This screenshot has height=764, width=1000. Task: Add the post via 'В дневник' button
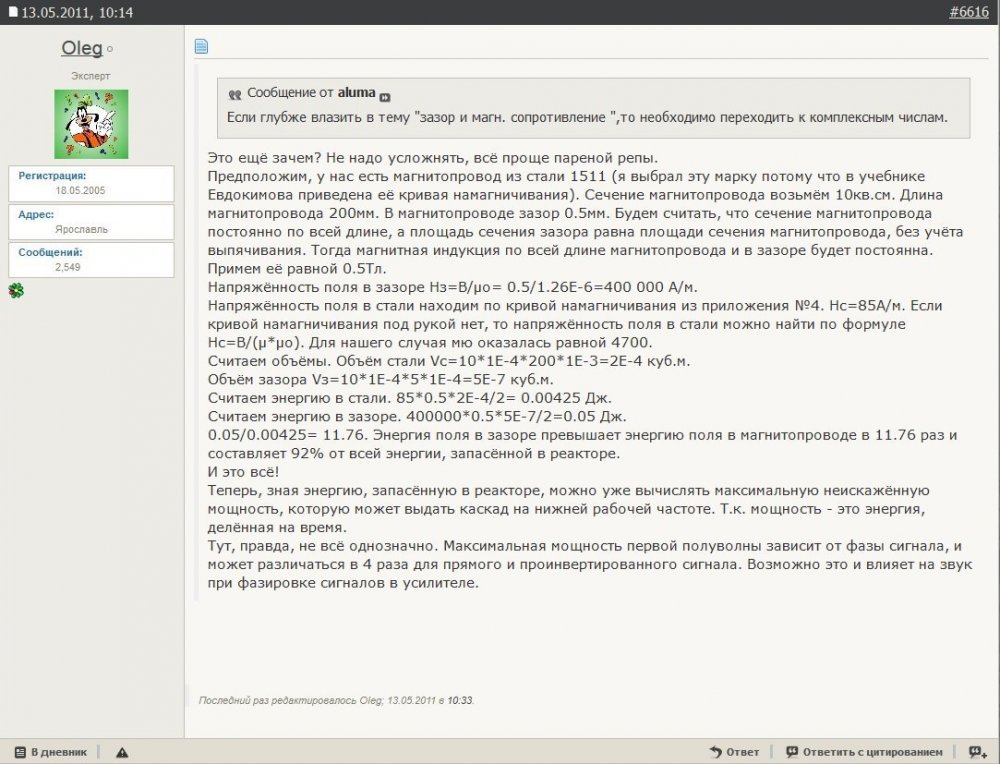[51, 752]
